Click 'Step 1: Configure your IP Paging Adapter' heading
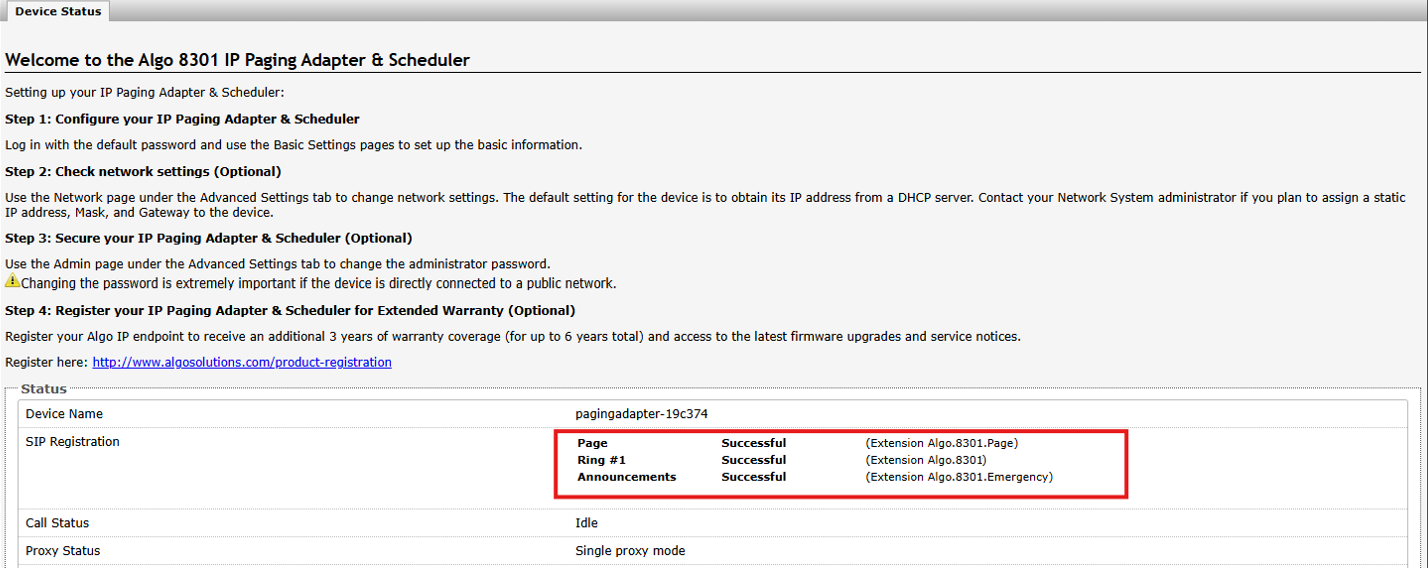 (x=182, y=119)
